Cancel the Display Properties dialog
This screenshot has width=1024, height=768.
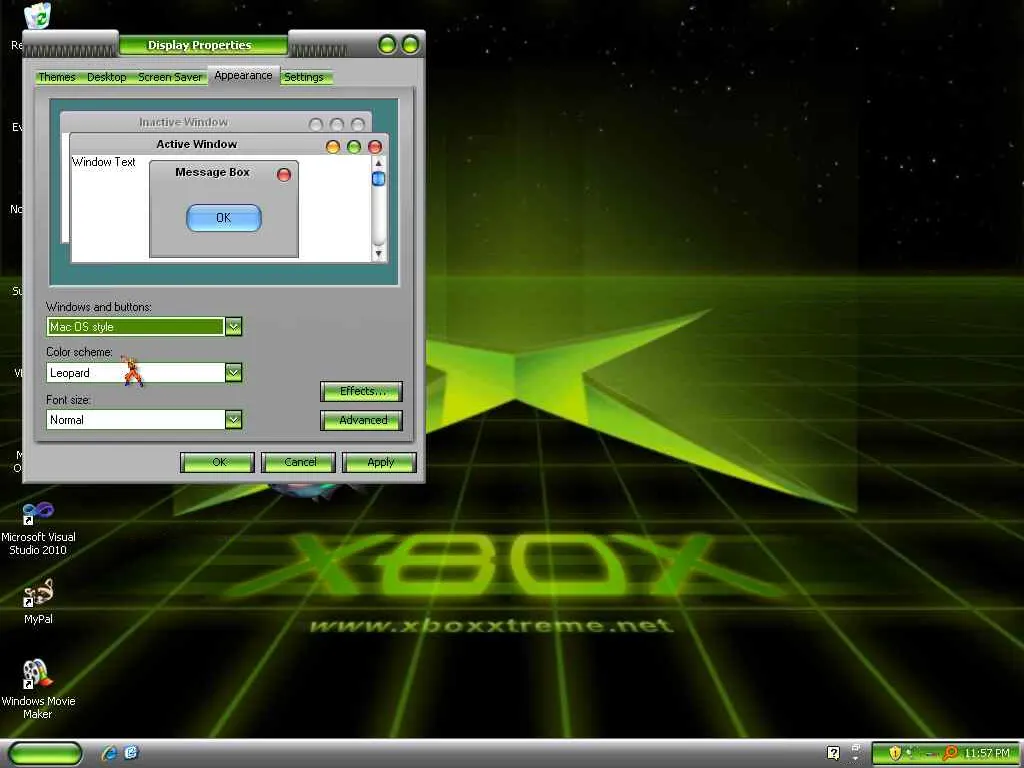[x=298, y=462]
